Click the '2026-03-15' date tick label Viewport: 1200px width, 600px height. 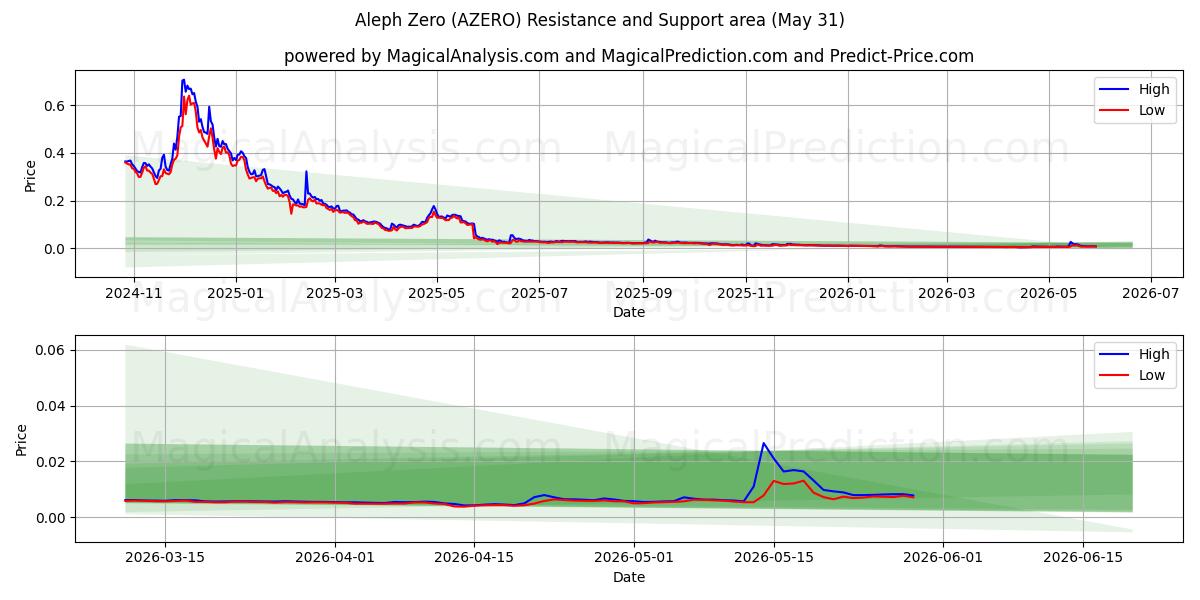pyautogui.click(x=164, y=558)
